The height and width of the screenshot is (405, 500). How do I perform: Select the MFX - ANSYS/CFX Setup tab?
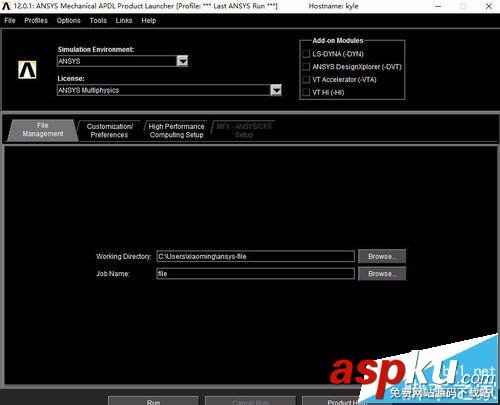click(x=244, y=131)
